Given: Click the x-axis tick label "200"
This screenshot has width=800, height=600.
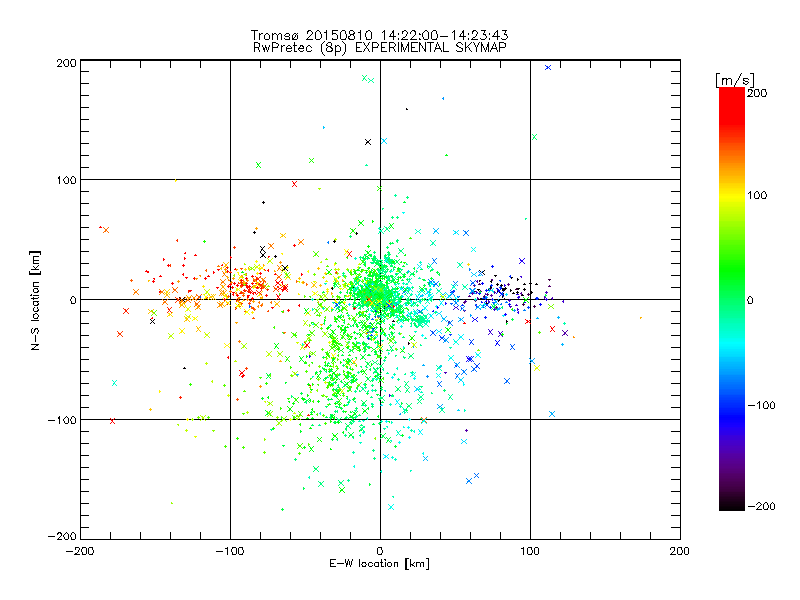Looking at the screenshot, I should tap(680, 551).
